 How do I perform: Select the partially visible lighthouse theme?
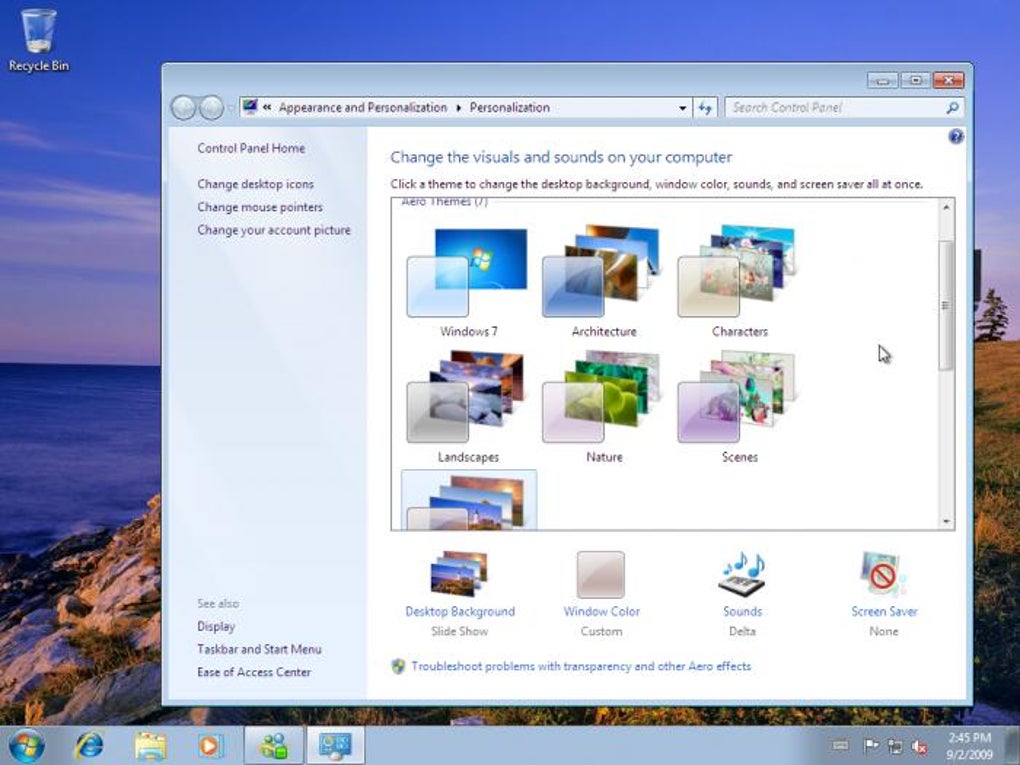pos(468,500)
